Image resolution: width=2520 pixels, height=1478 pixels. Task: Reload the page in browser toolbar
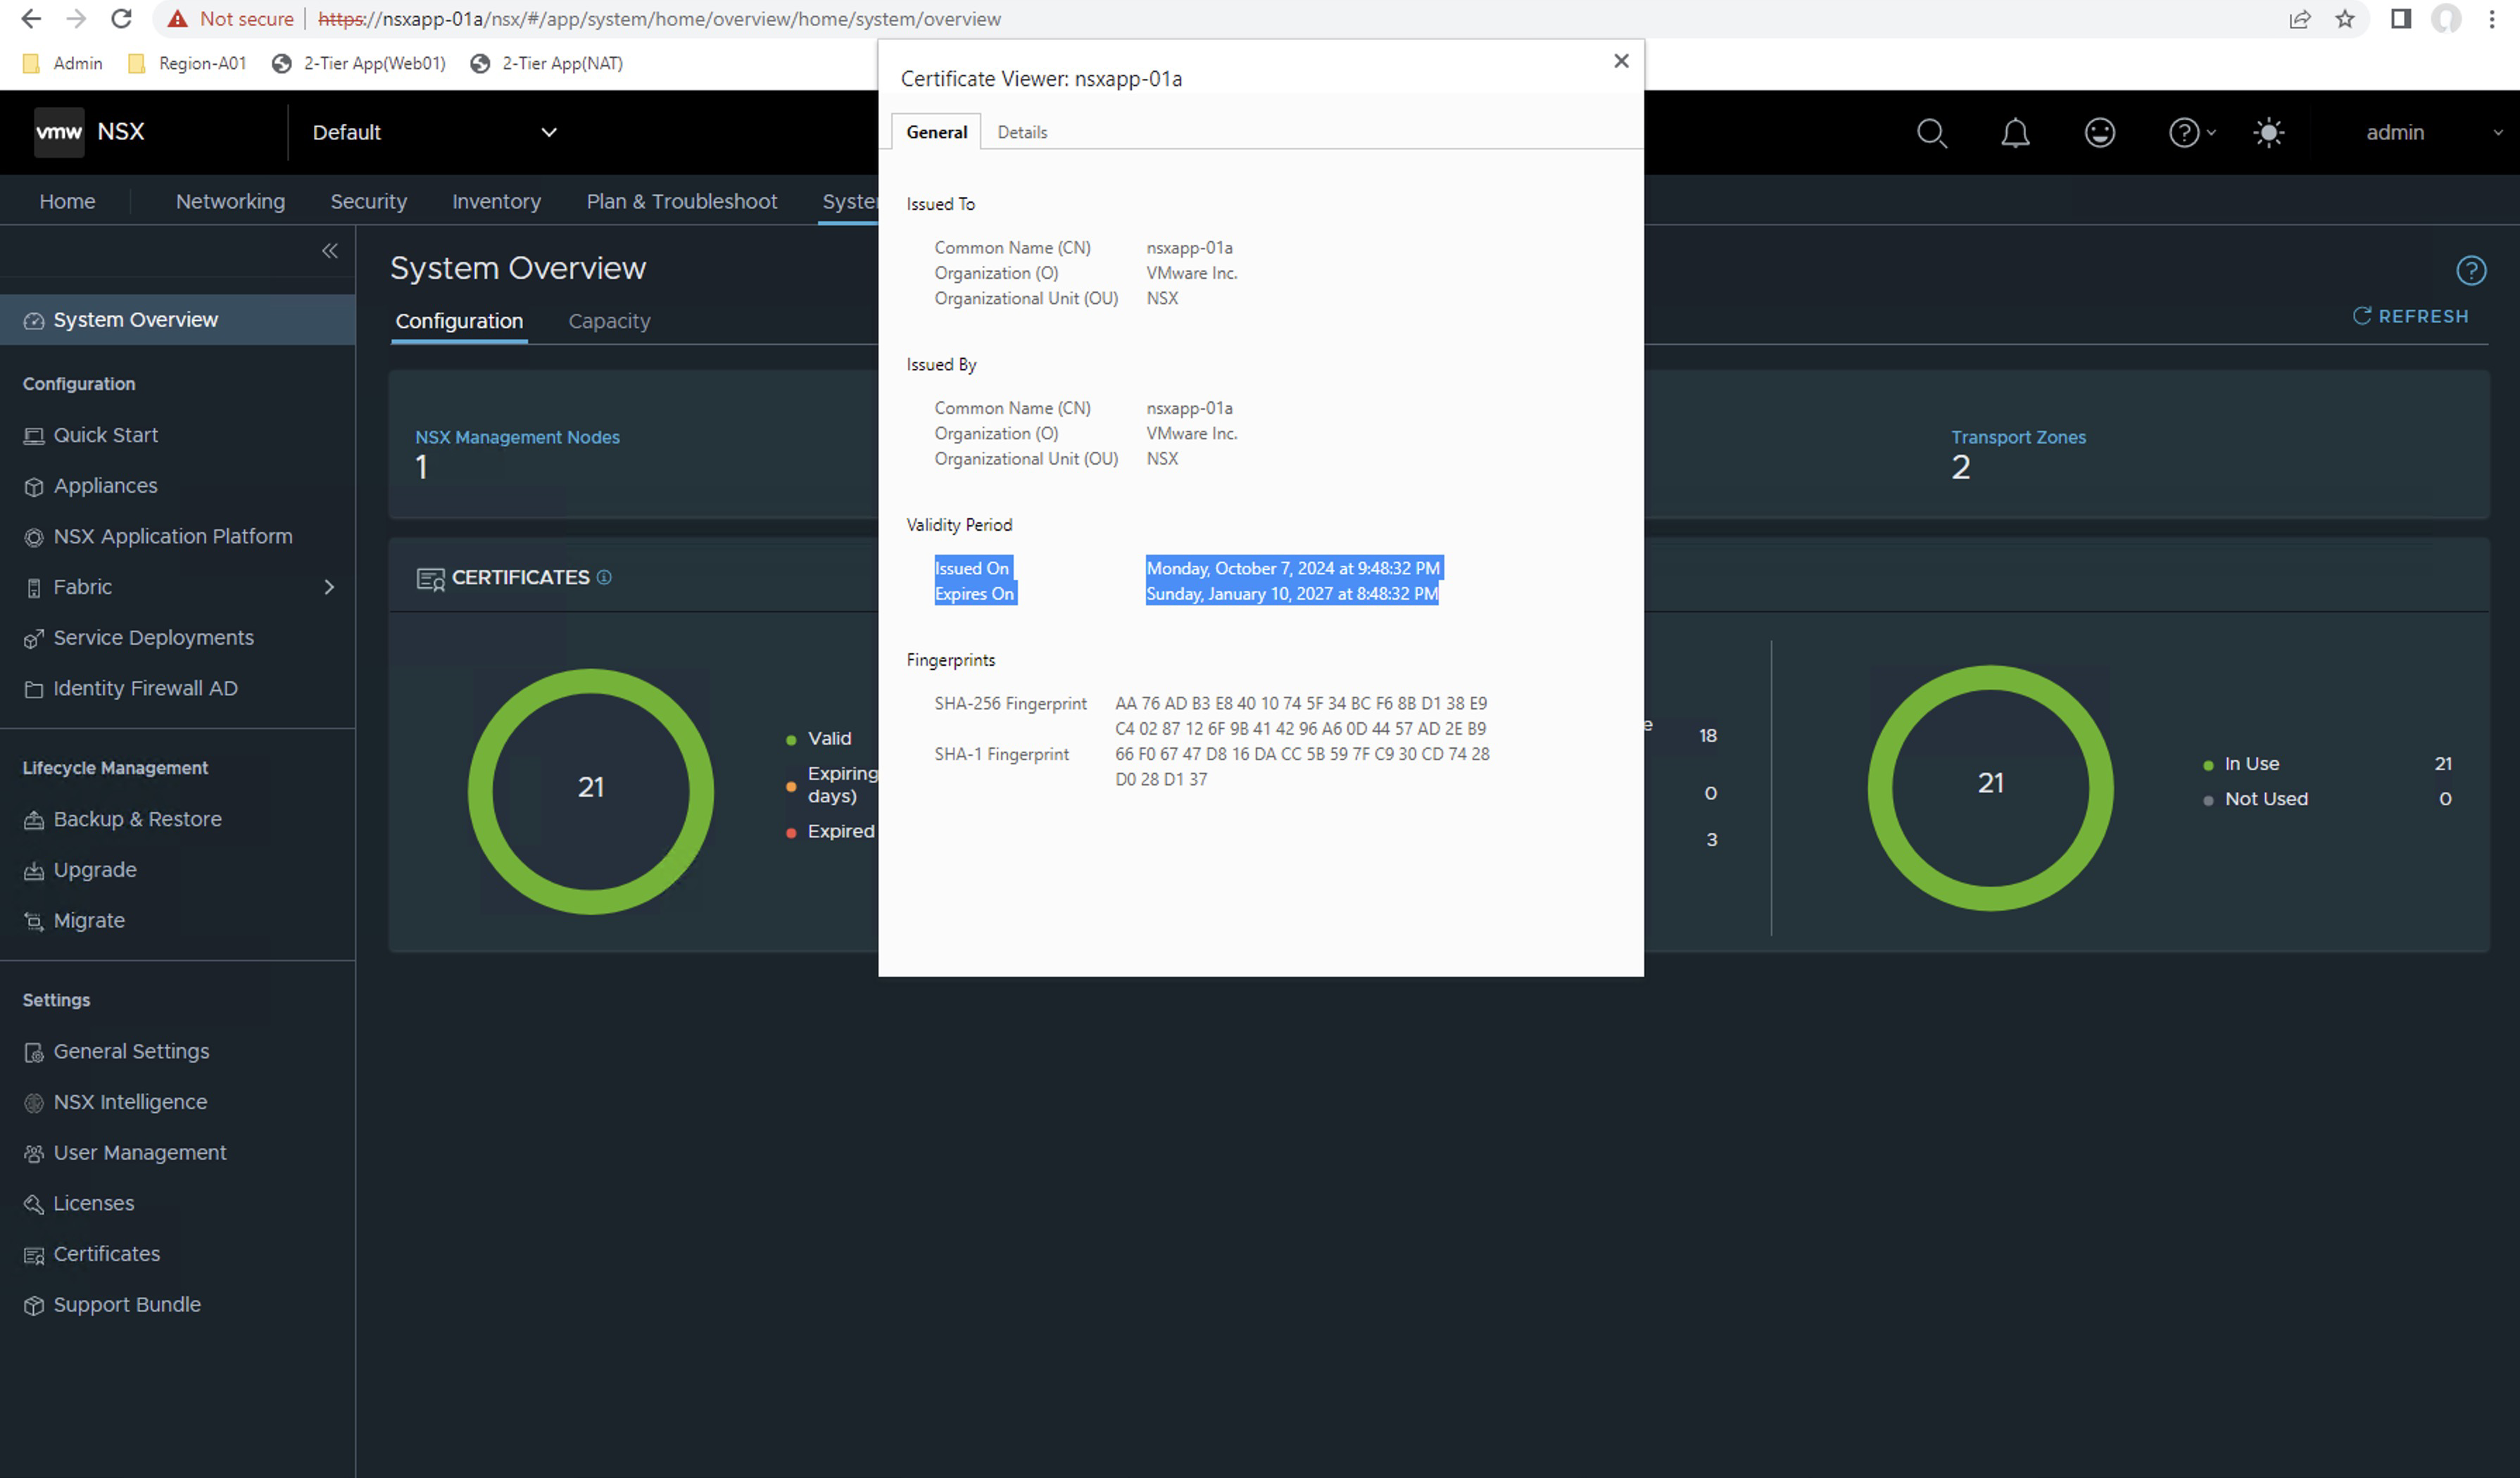[121, 19]
